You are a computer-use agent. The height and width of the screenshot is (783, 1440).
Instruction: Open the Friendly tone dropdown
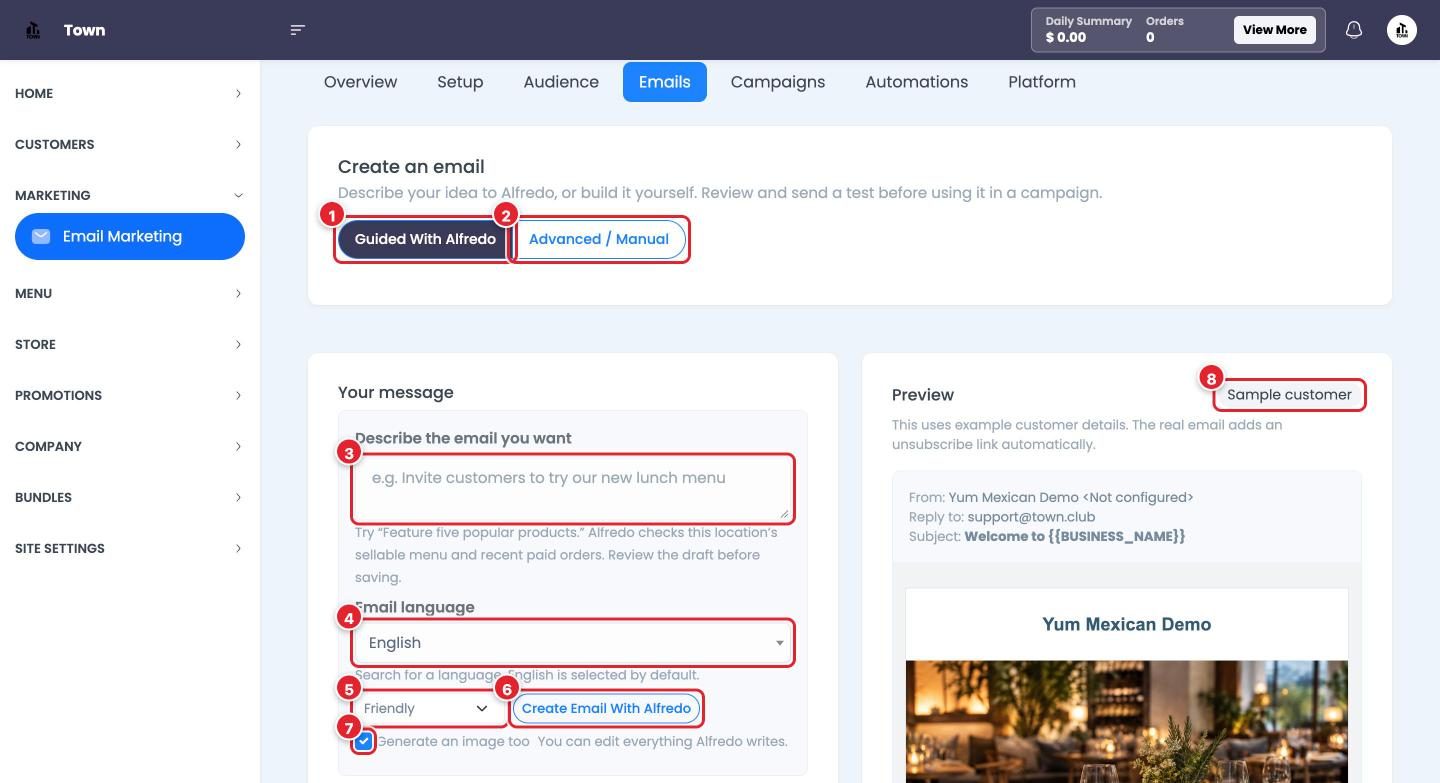click(426, 708)
